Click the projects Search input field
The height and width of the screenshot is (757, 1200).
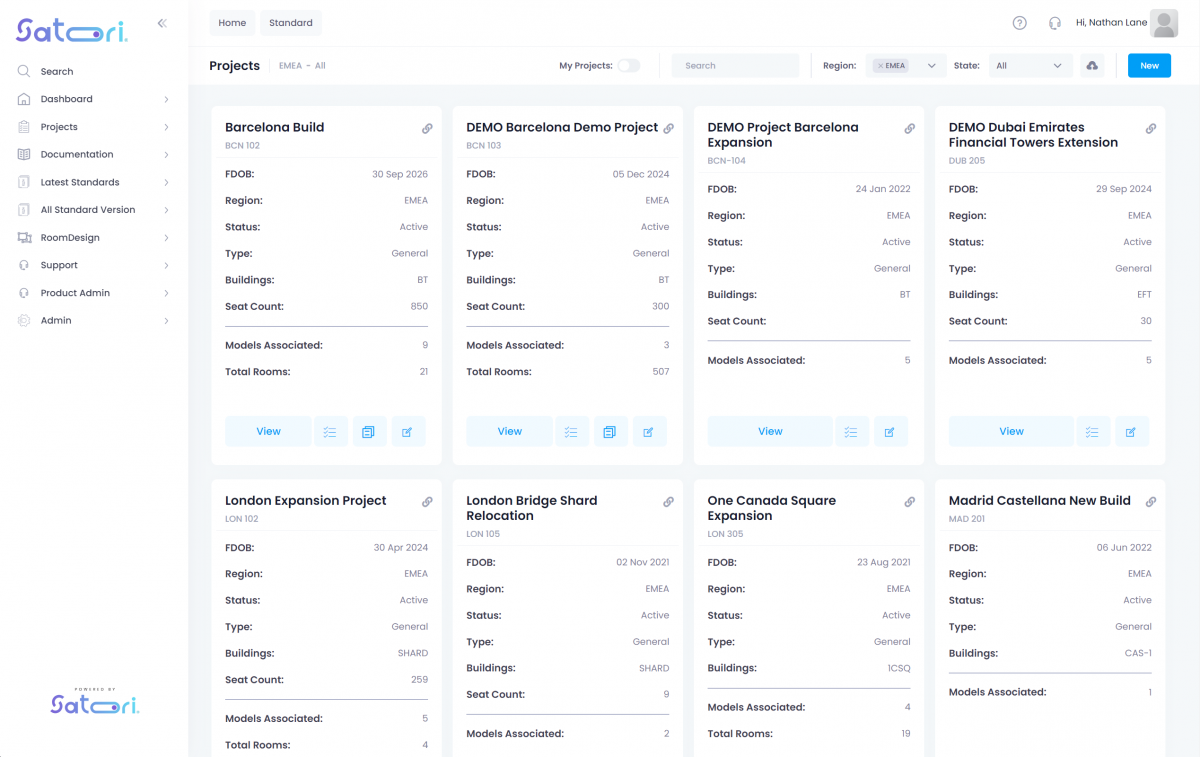735,66
